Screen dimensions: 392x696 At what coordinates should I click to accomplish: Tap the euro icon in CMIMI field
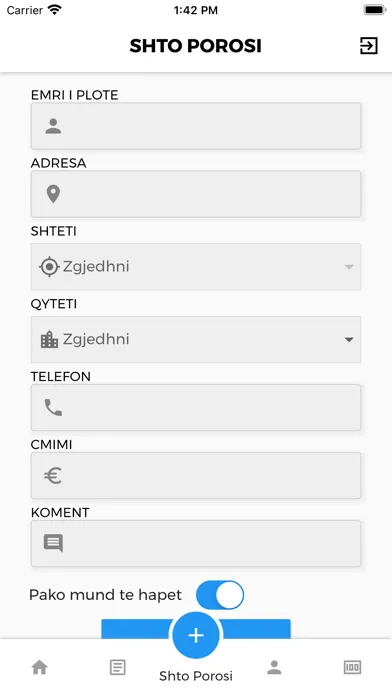53,476
